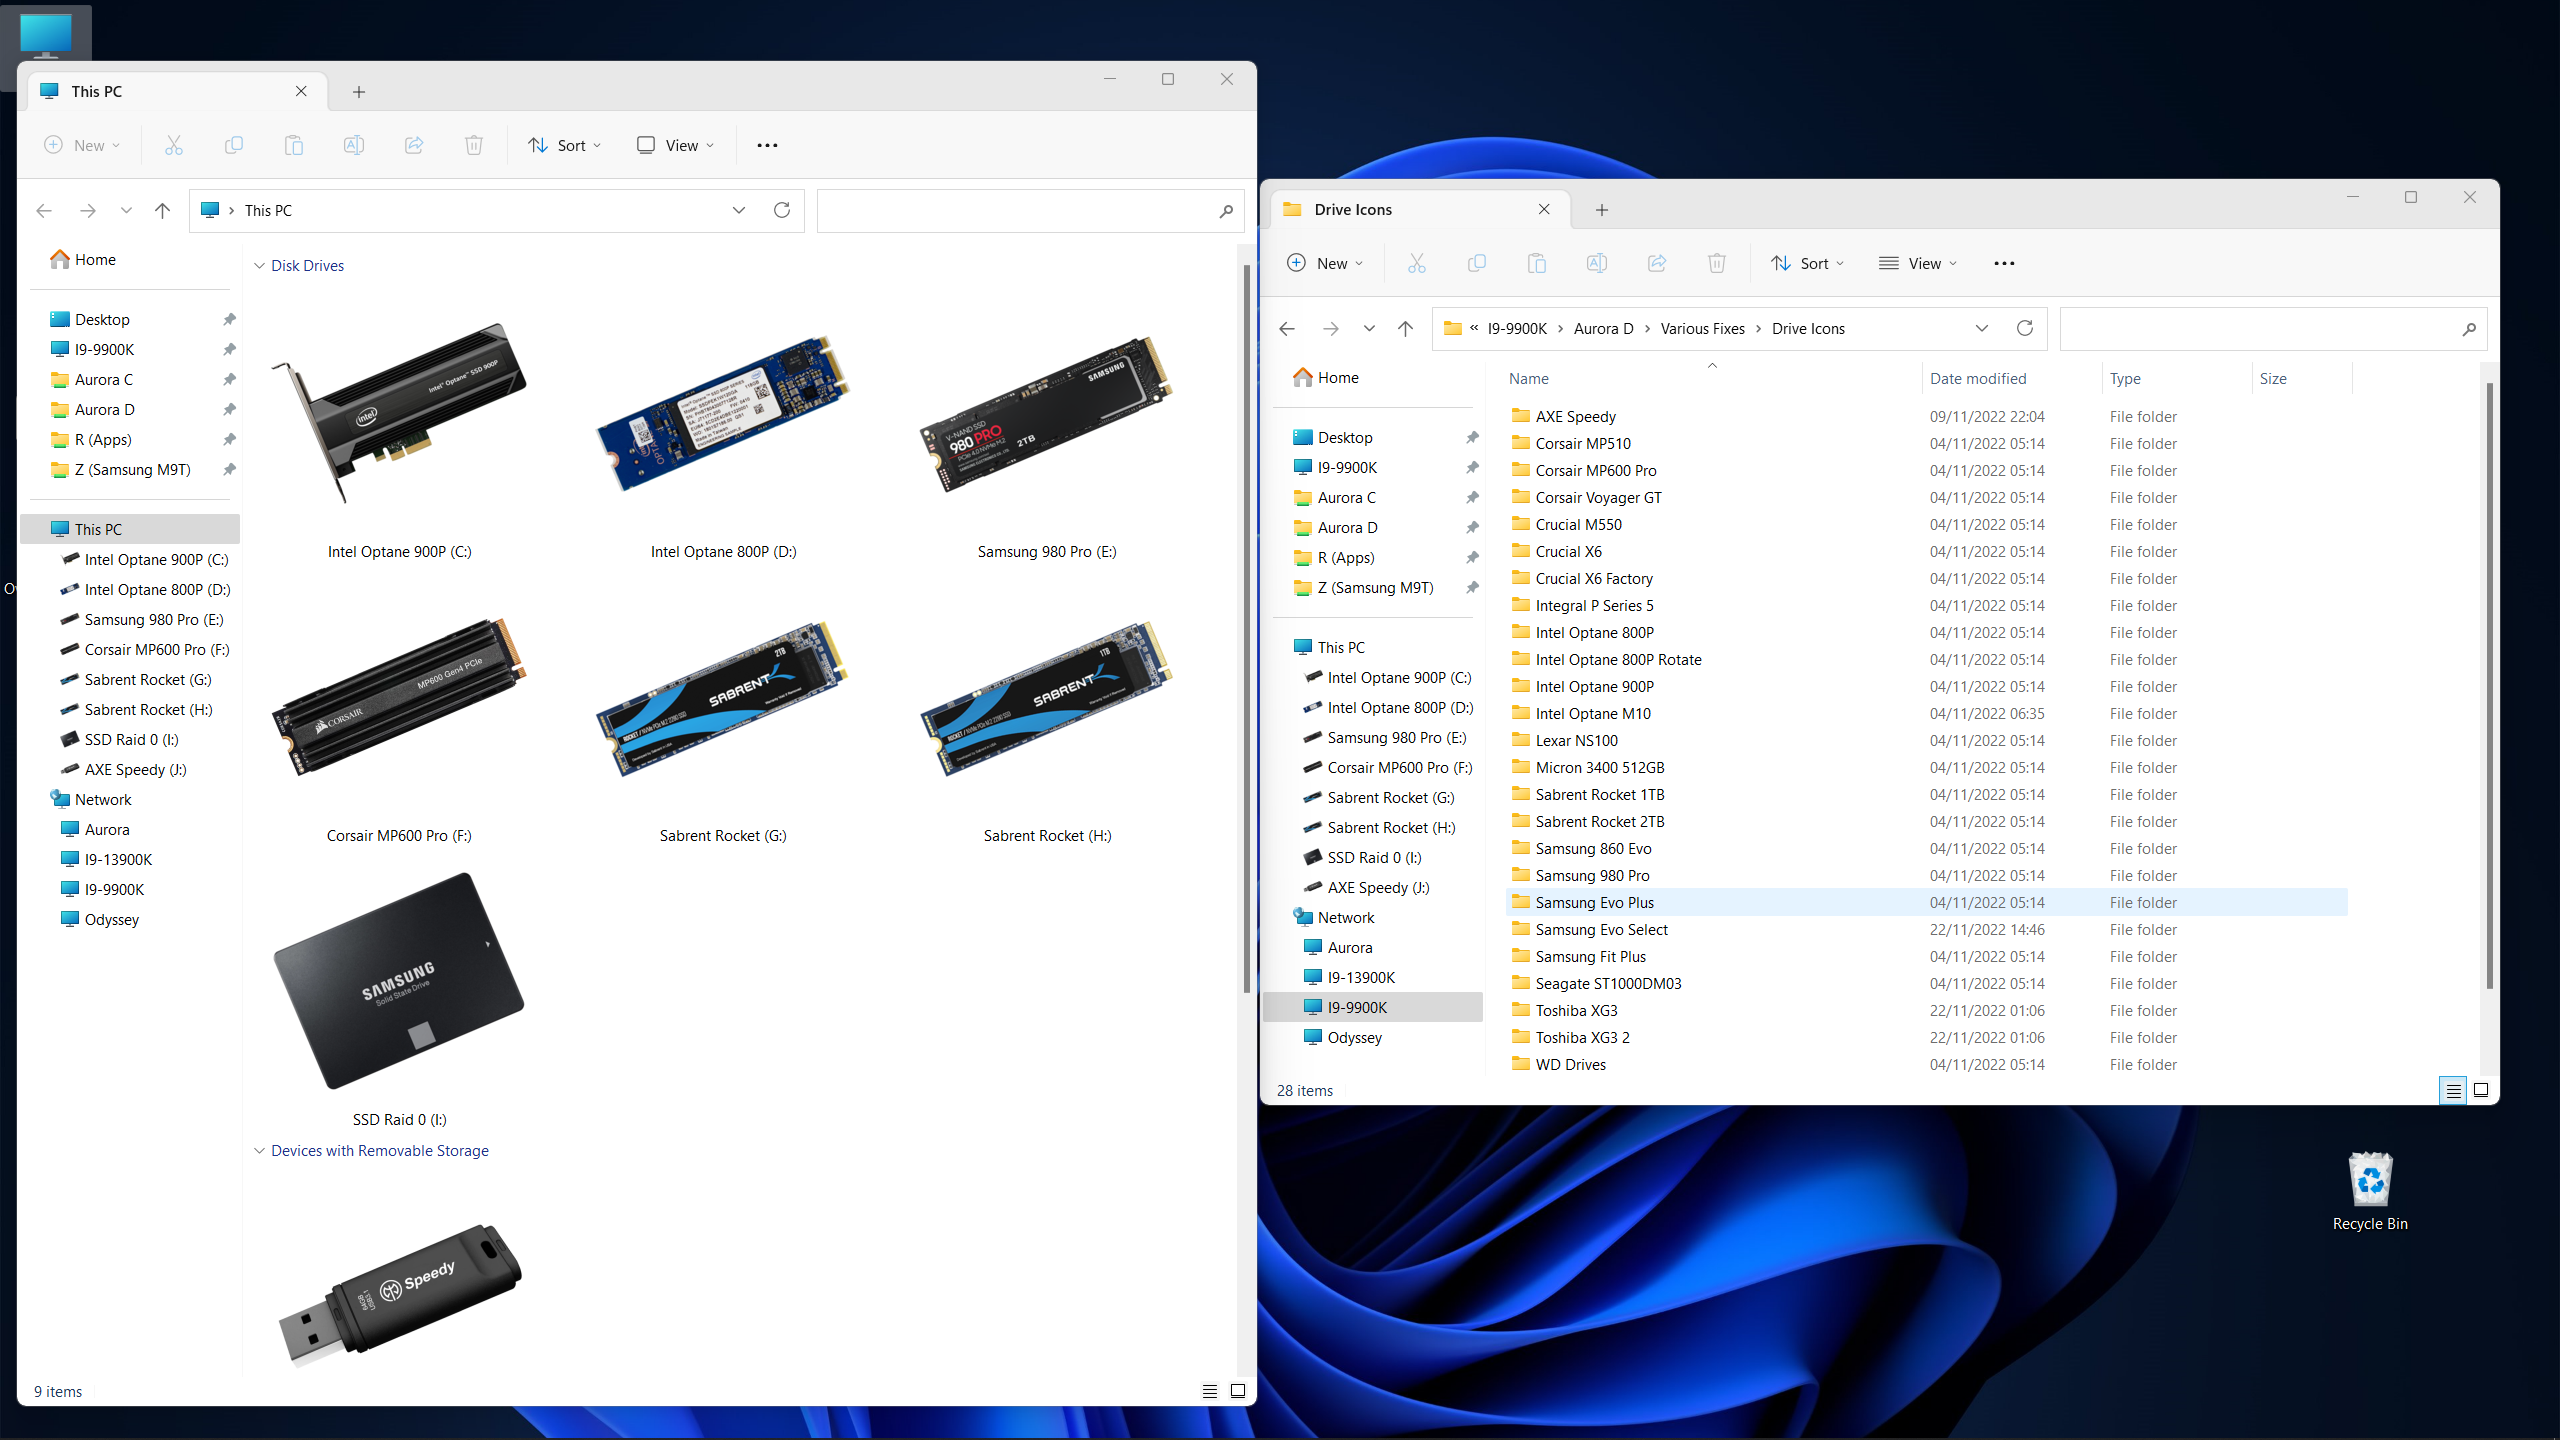This screenshot has height=1440, width=2560.
Task: Switch Drive Icons to large thumbnails layout
Action: [x=2481, y=1090]
